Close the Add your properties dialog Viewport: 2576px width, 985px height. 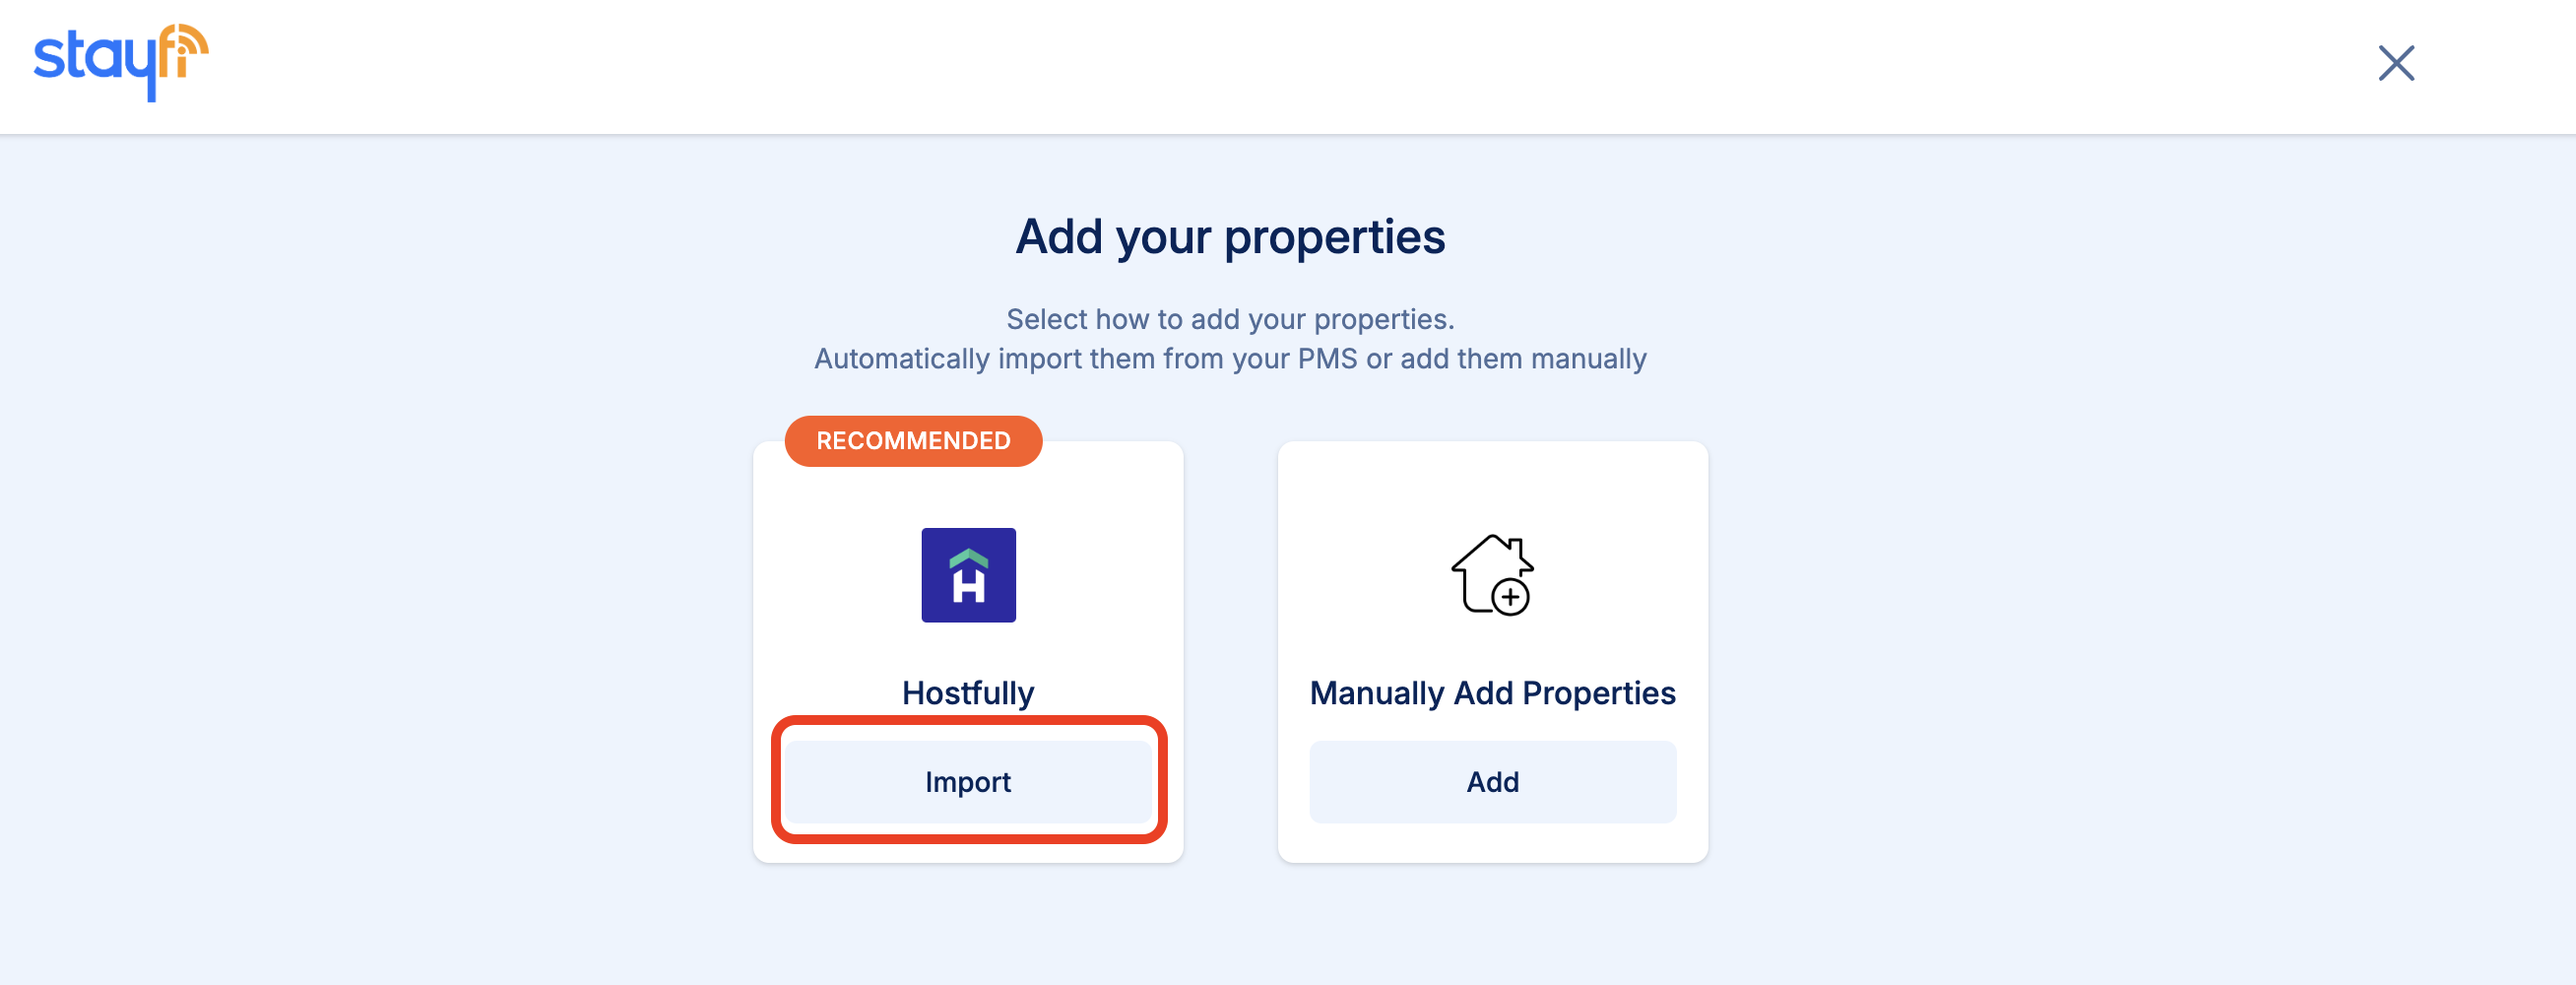click(x=2395, y=63)
